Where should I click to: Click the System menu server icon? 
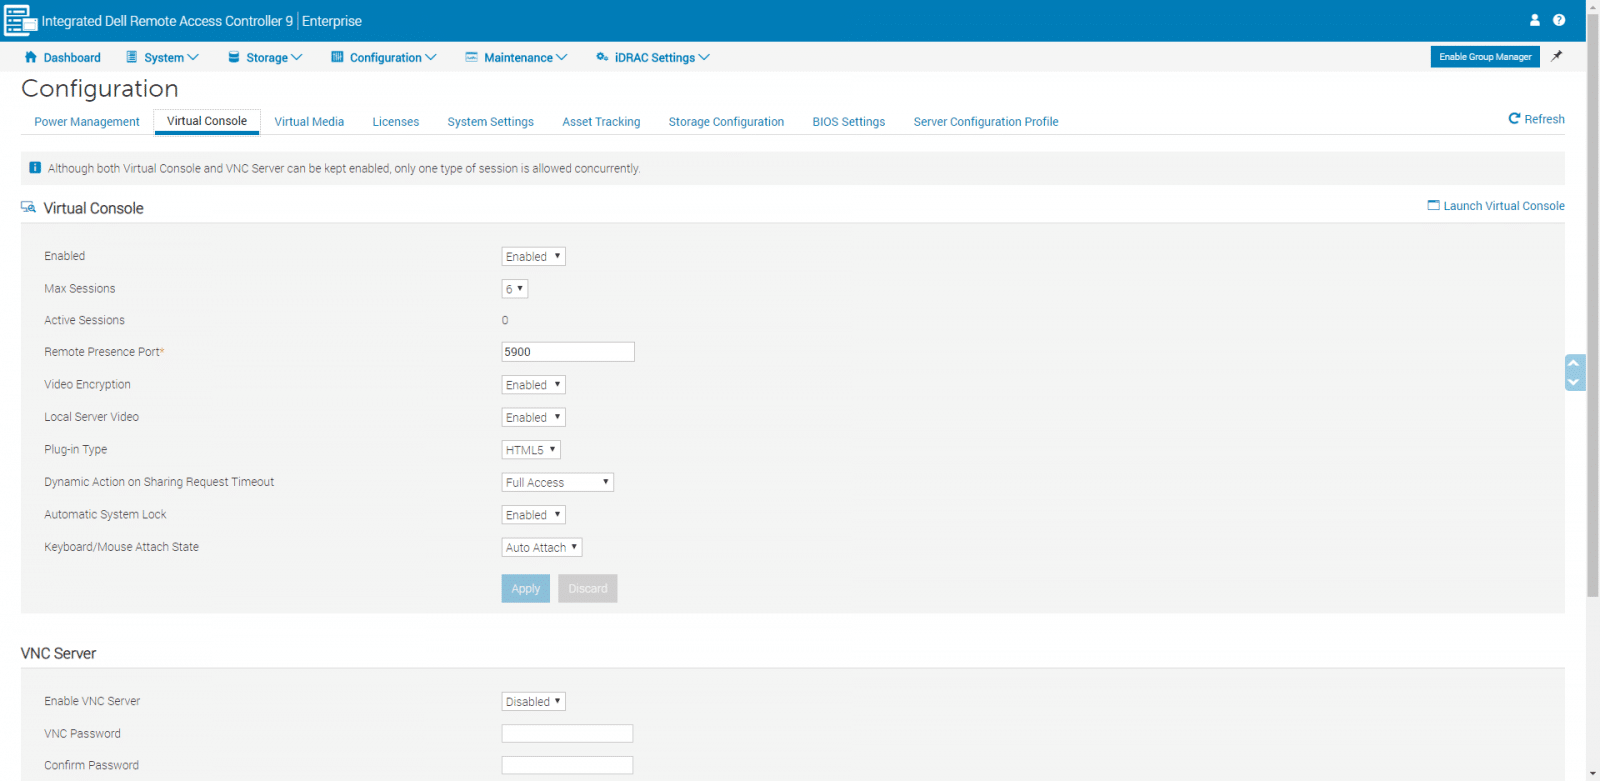(131, 57)
